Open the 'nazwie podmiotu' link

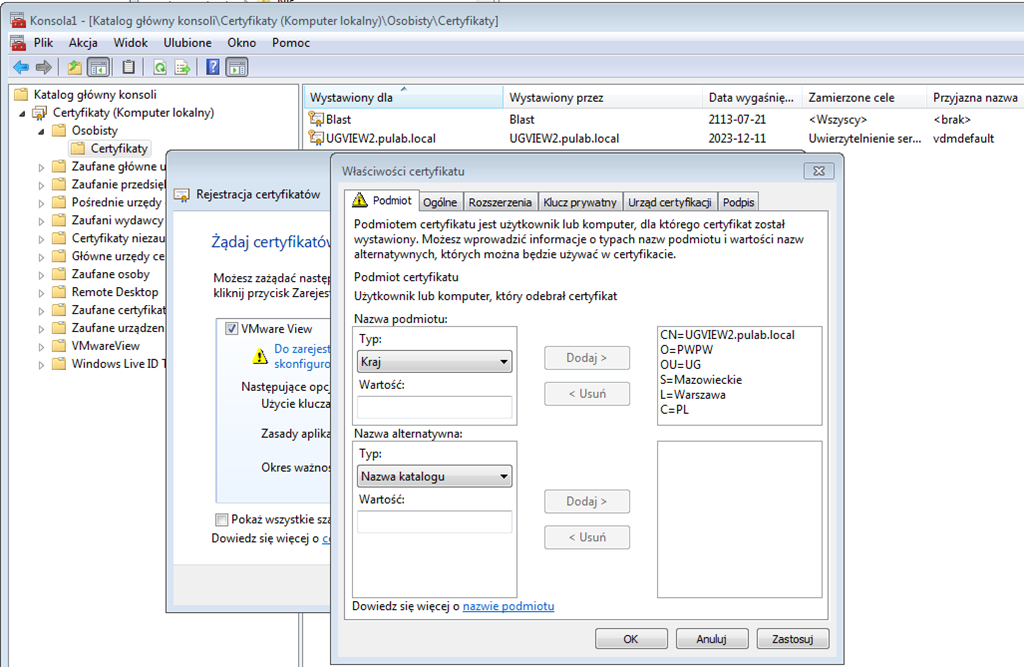508,606
